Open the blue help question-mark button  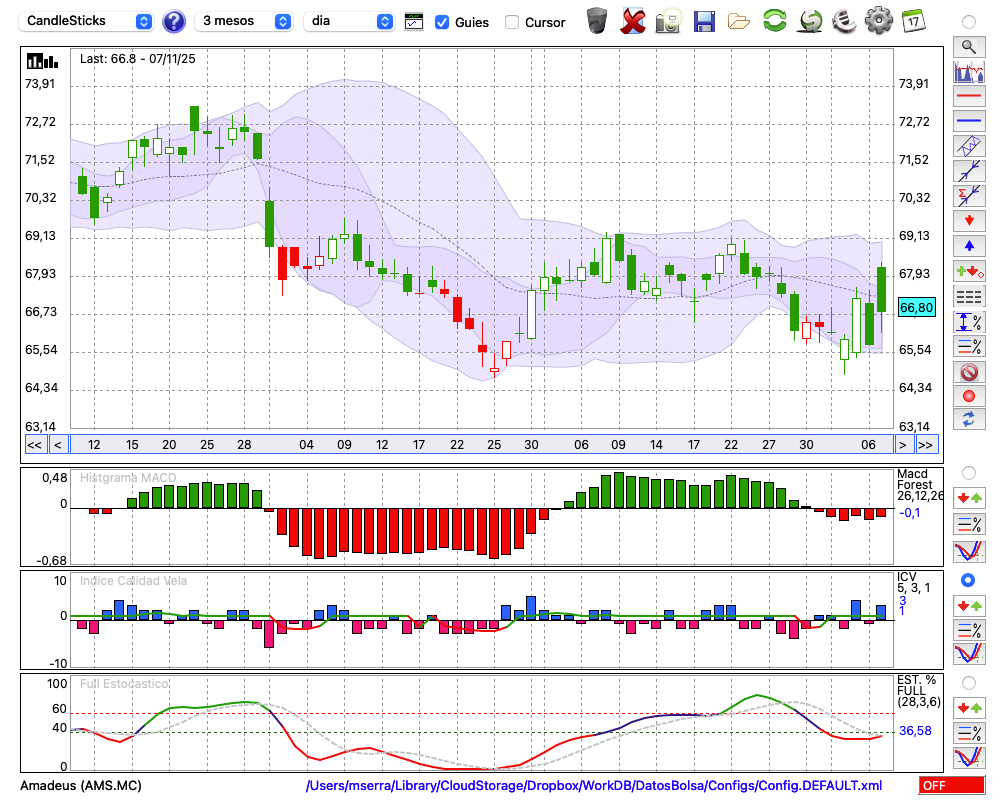(x=173, y=22)
